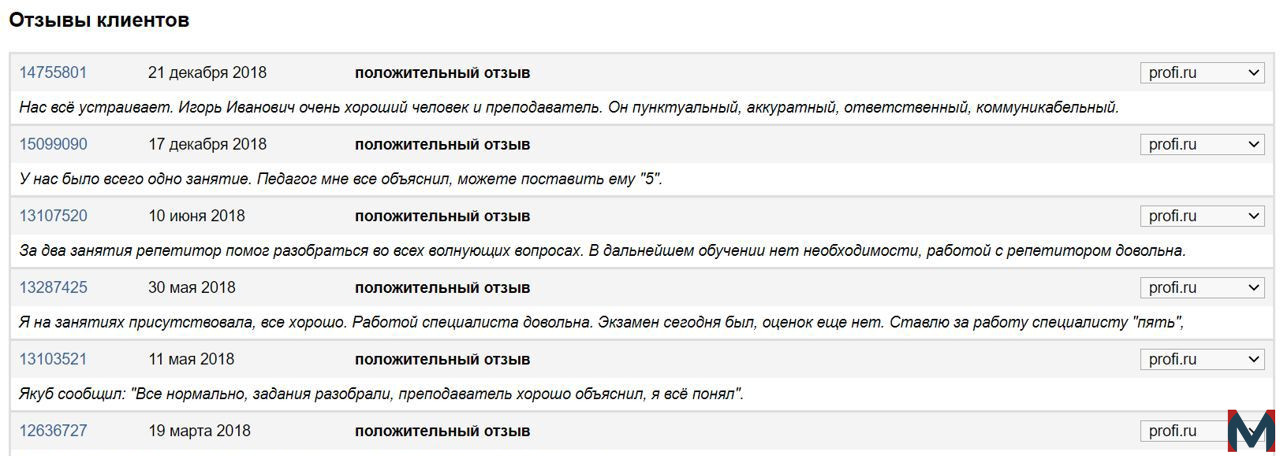Expand profi.ru dropdown for 10 июня 2018 review

(x=1203, y=216)
